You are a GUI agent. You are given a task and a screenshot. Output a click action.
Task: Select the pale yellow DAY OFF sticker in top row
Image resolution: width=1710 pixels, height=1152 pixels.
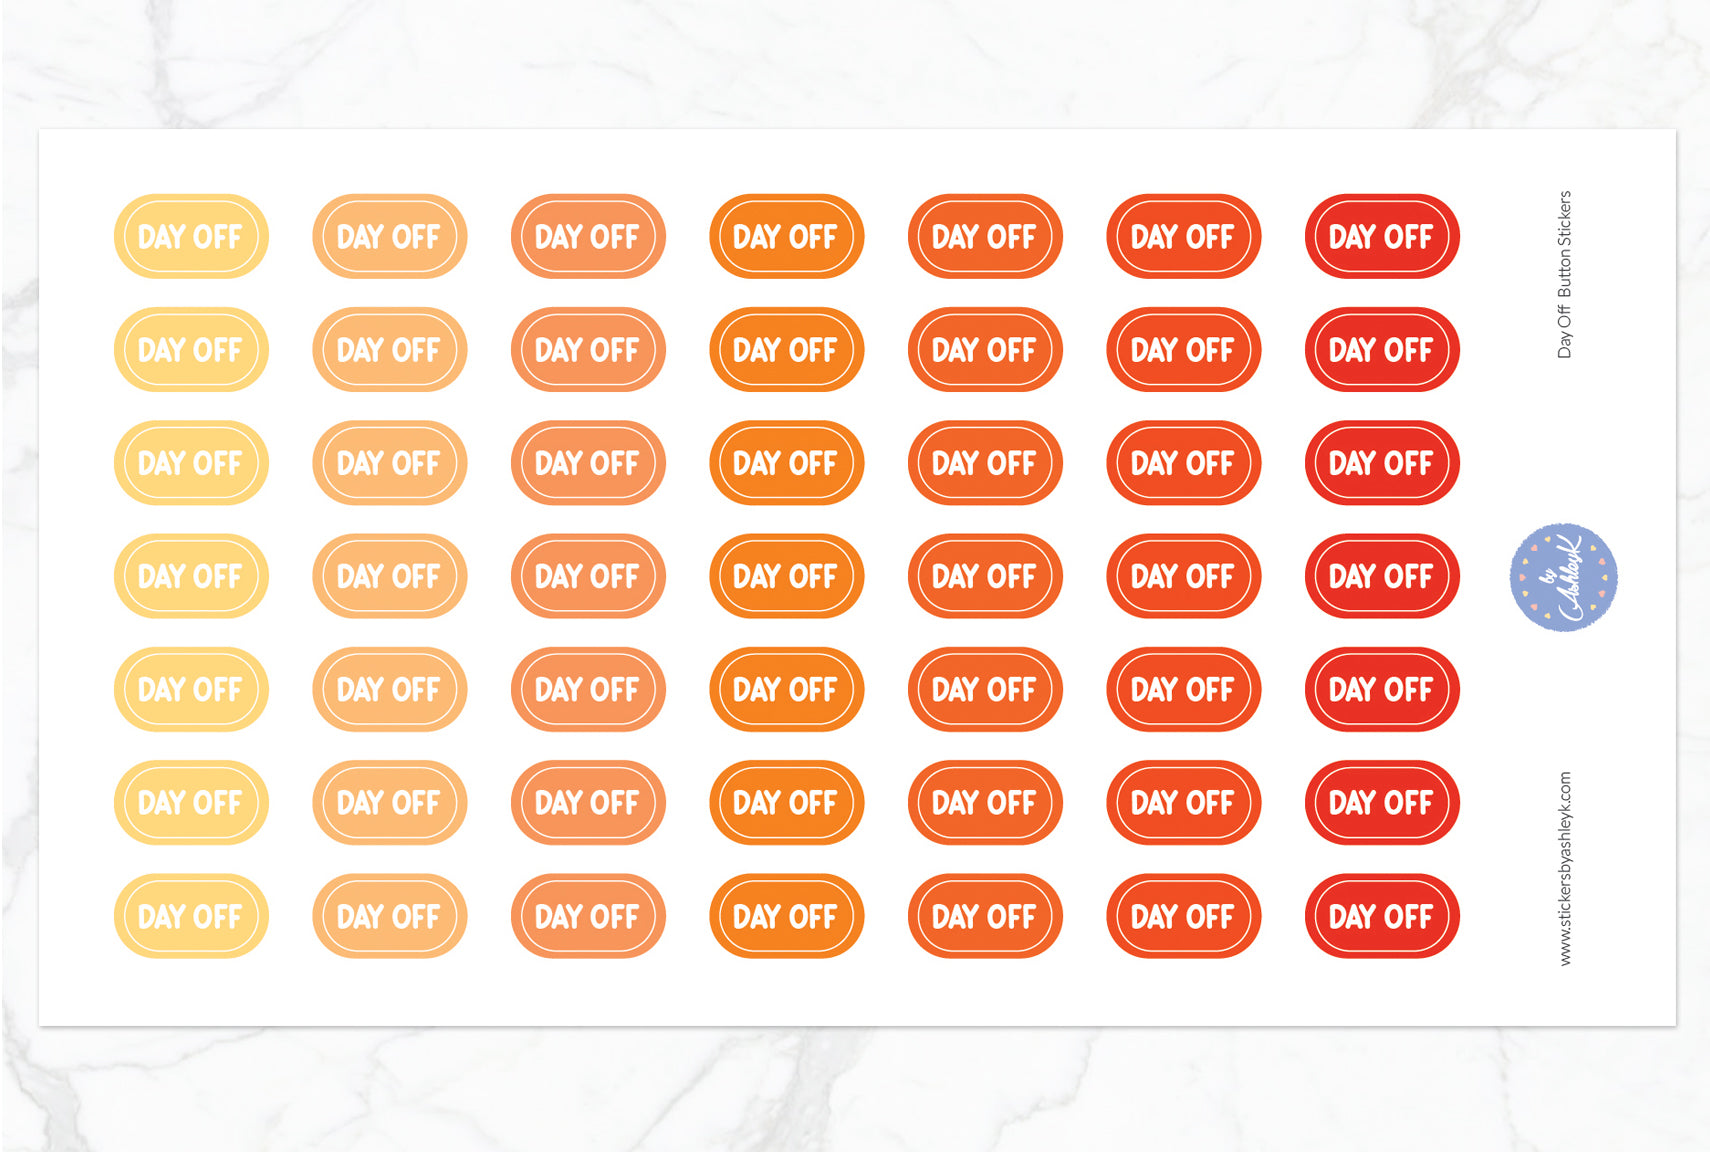[191, 237]
